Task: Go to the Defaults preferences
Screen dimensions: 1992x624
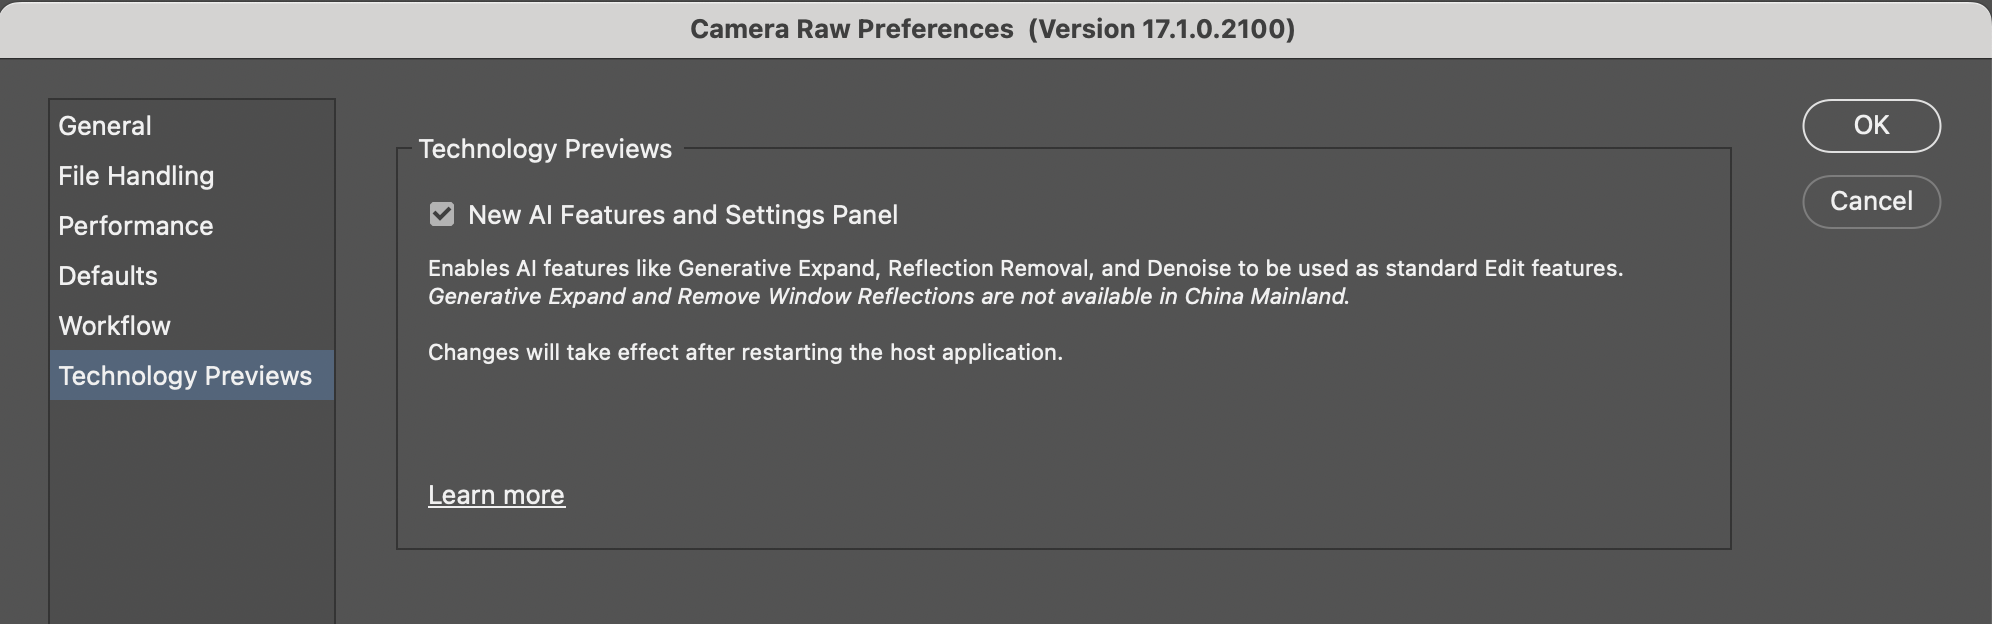Action: coord(108,276)
